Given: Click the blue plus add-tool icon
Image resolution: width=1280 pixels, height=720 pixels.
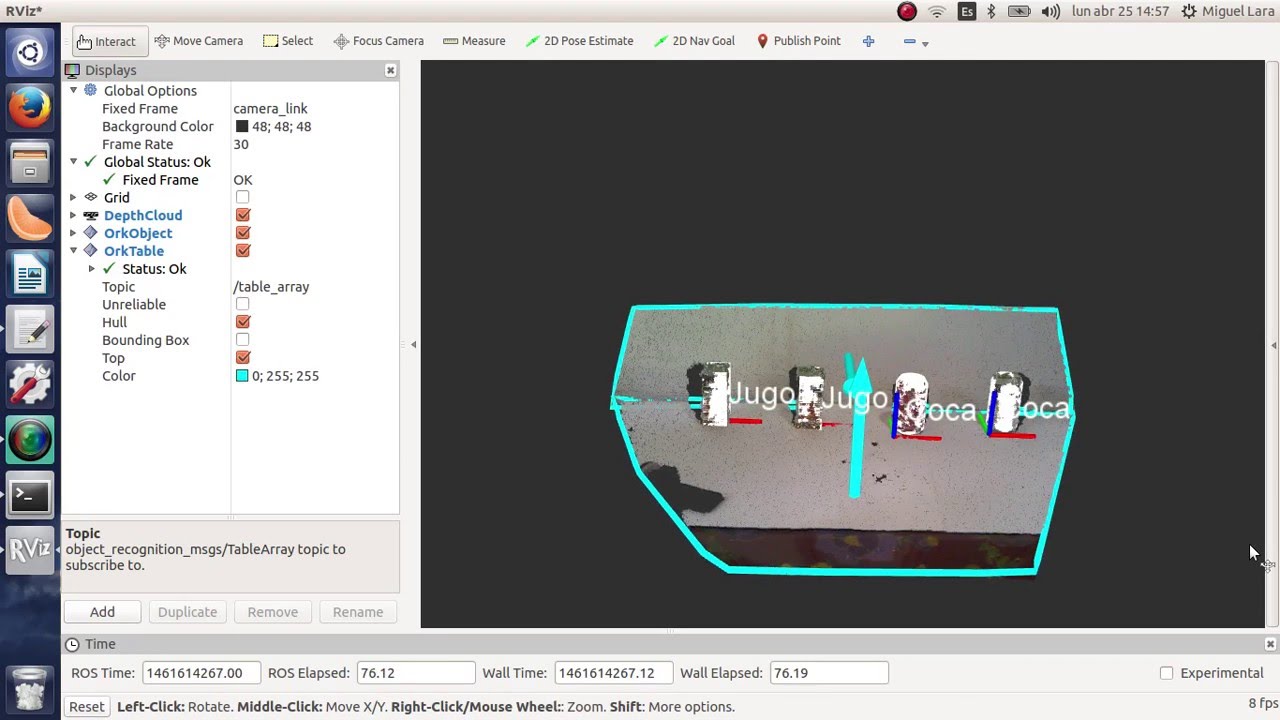Looking at the screenshot, I should (x=868, y=41).
